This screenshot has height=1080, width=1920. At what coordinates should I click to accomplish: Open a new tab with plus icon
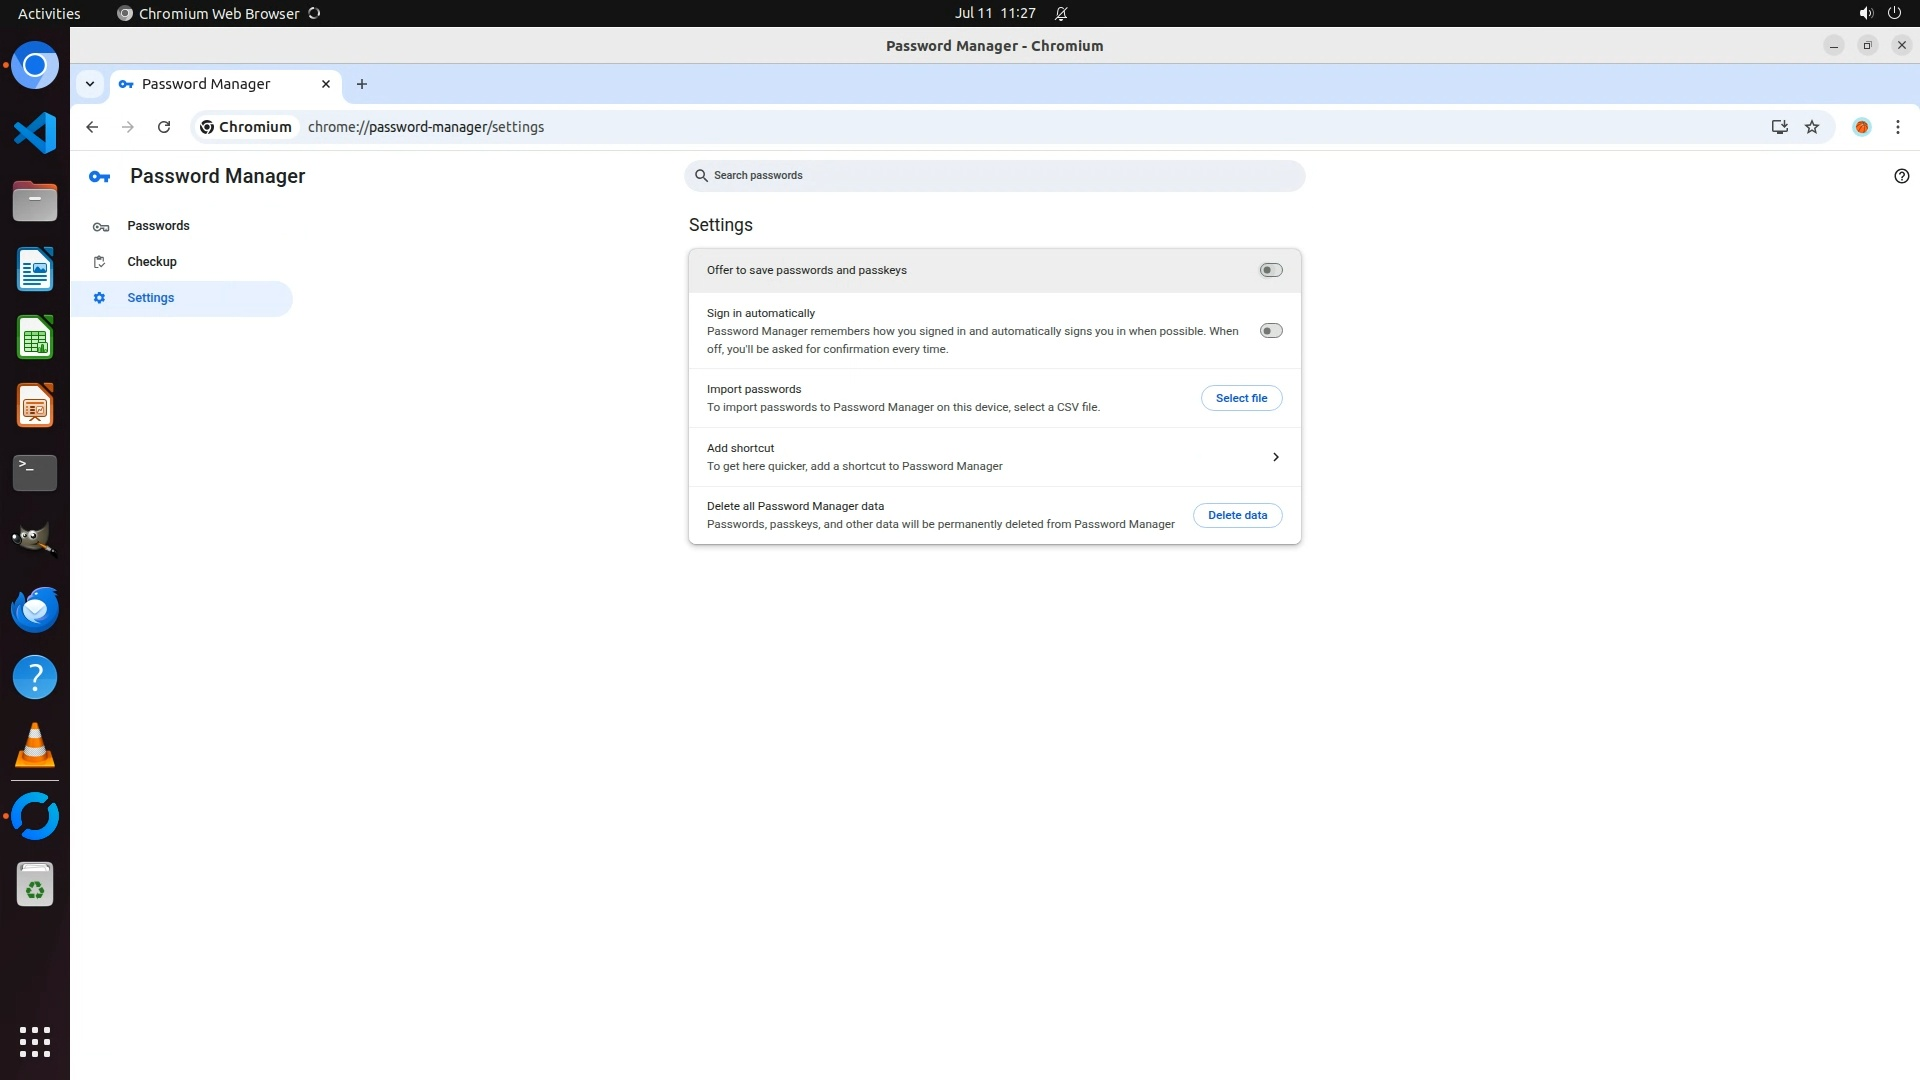[362, 84]
